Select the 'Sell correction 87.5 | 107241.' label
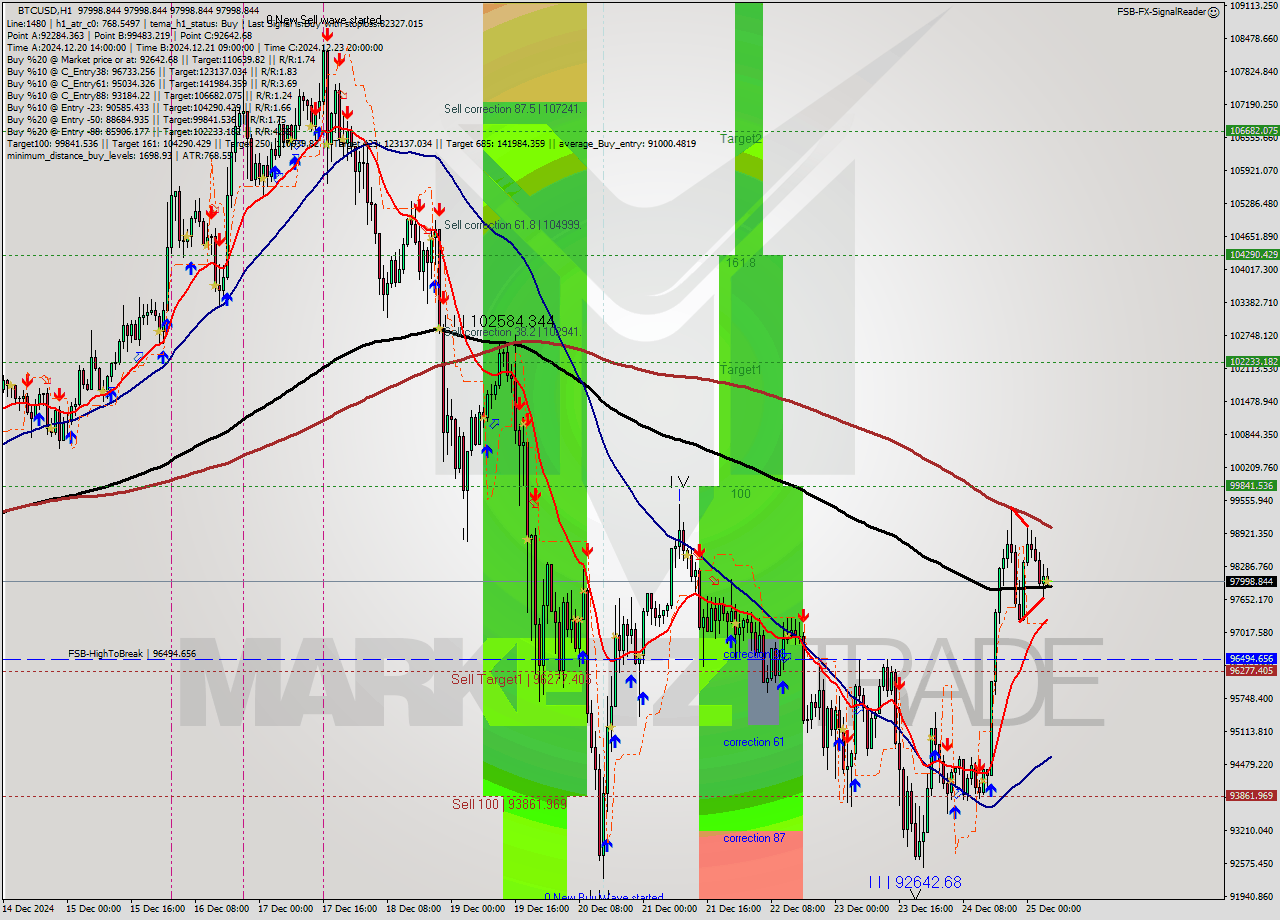This screenshot has height=920, width=1280. pyautogui.click(x=513, y=108)
